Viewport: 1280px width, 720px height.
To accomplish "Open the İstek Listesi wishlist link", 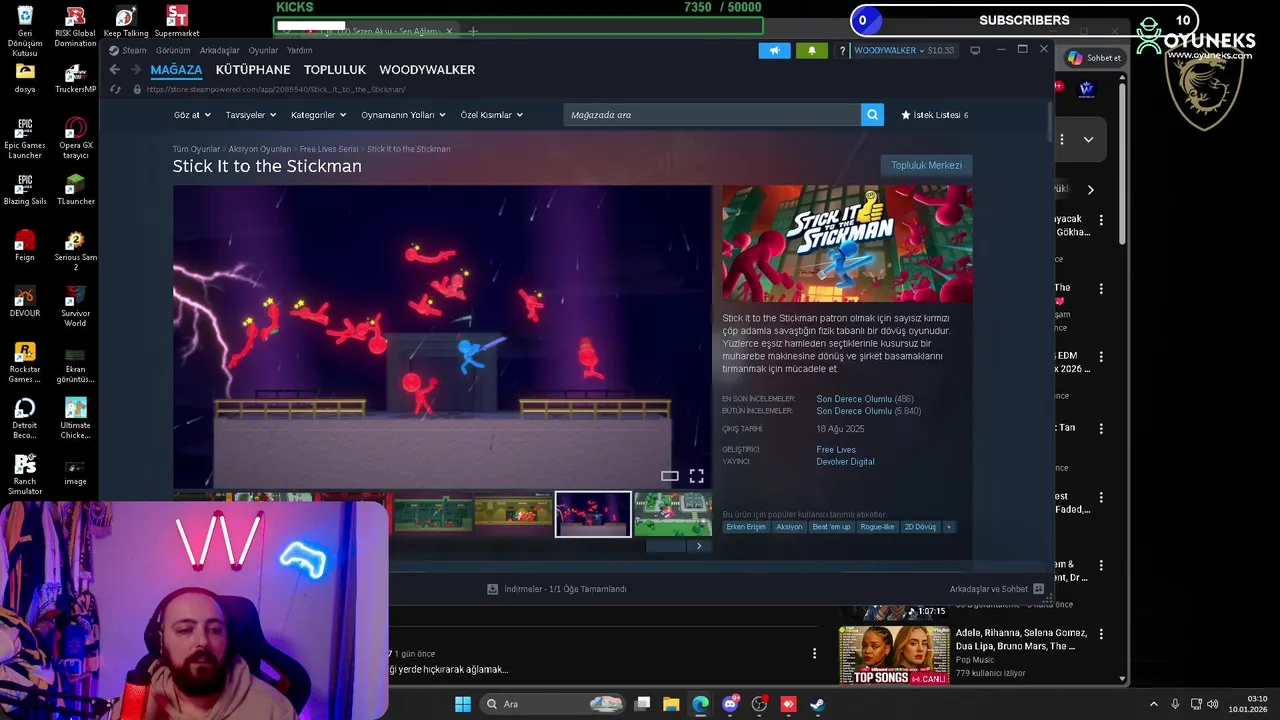I will [934, 115].
